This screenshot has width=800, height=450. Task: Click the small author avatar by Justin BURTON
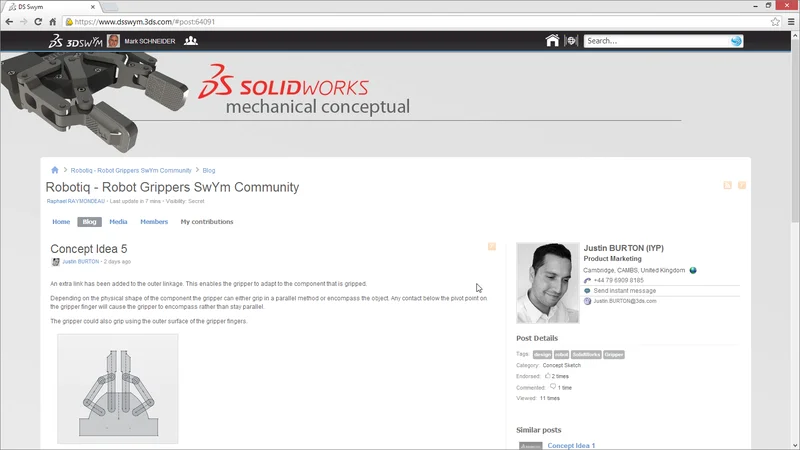click(x=56, y=262)
